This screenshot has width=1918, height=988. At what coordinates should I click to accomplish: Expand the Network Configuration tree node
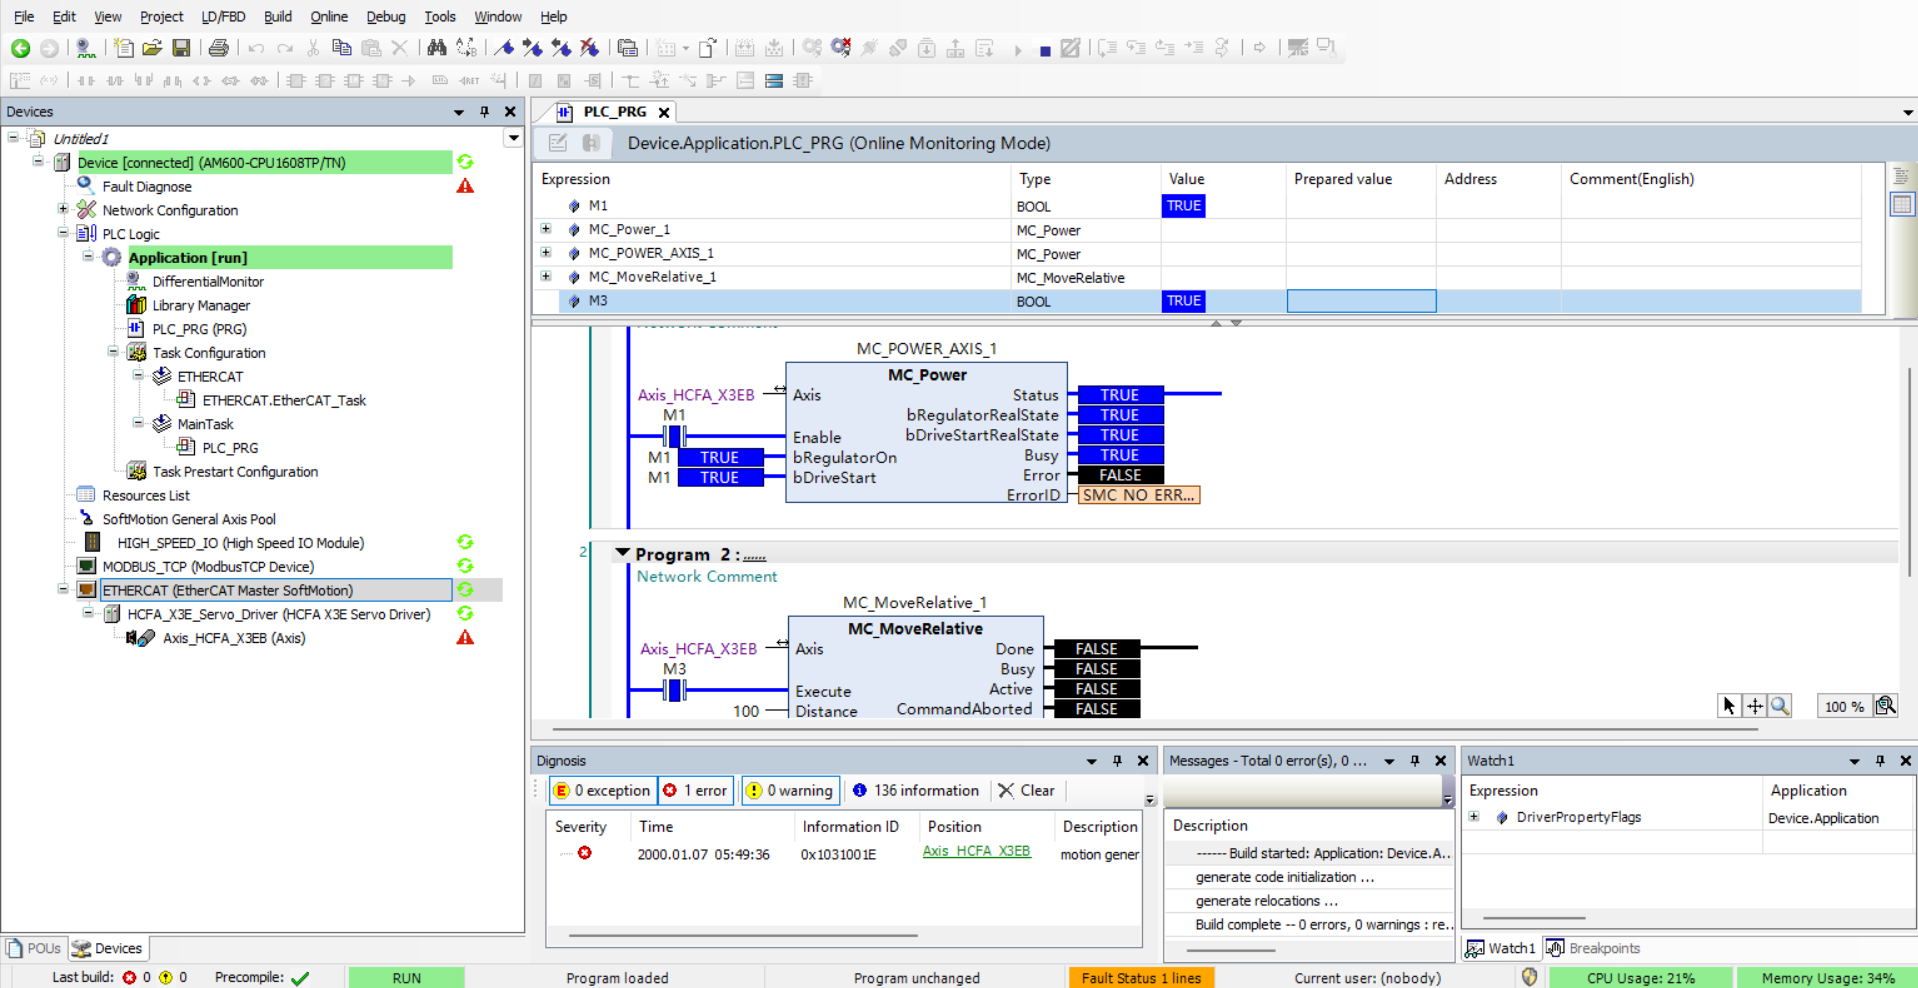click(x=63, y=210)
